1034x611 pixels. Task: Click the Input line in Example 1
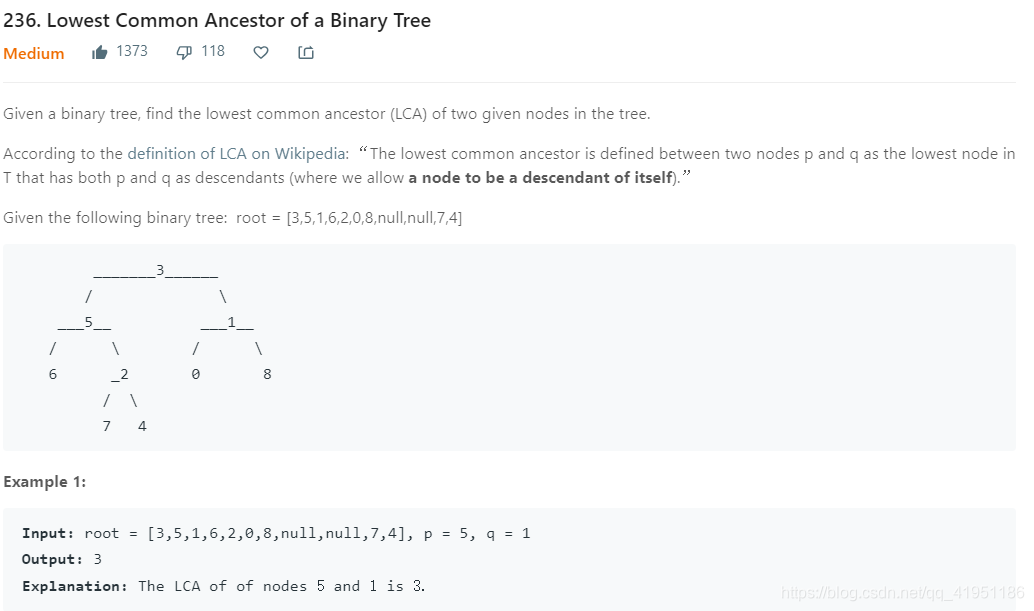pos(276,533)
